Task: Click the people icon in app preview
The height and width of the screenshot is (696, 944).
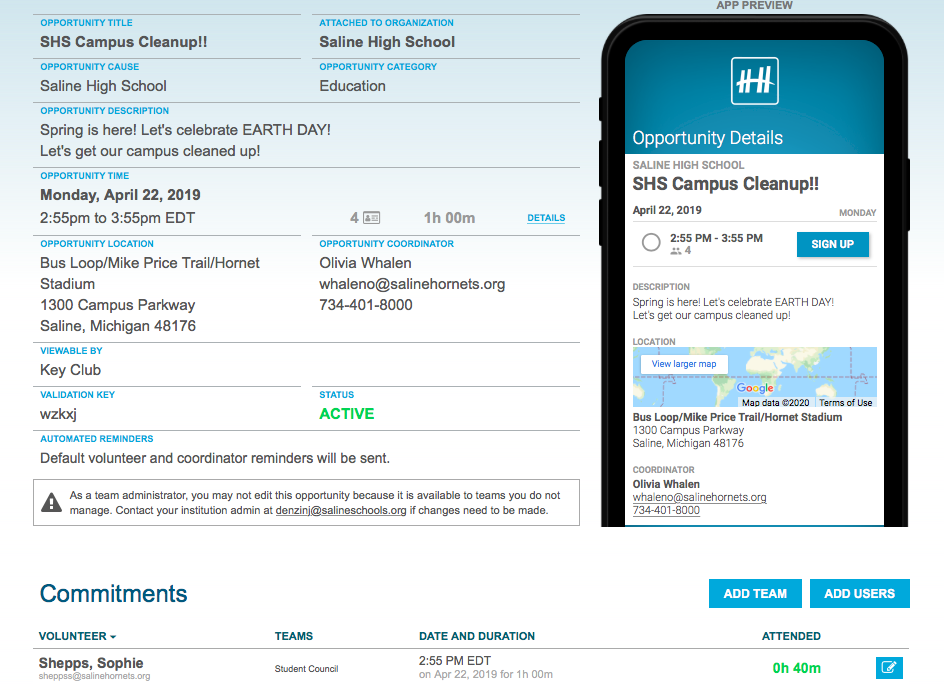Action: (676, 250)
